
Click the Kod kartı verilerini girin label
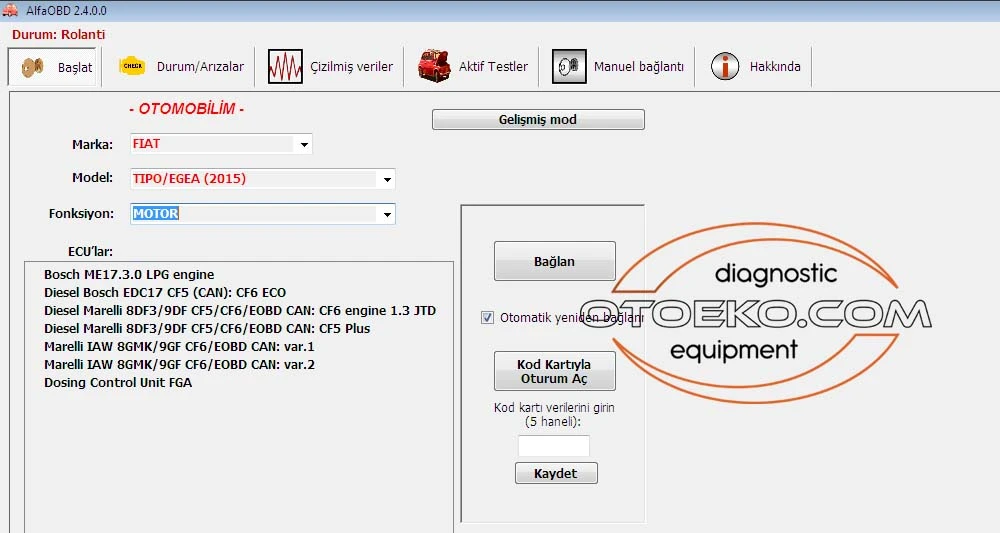(x=554, y=414)
